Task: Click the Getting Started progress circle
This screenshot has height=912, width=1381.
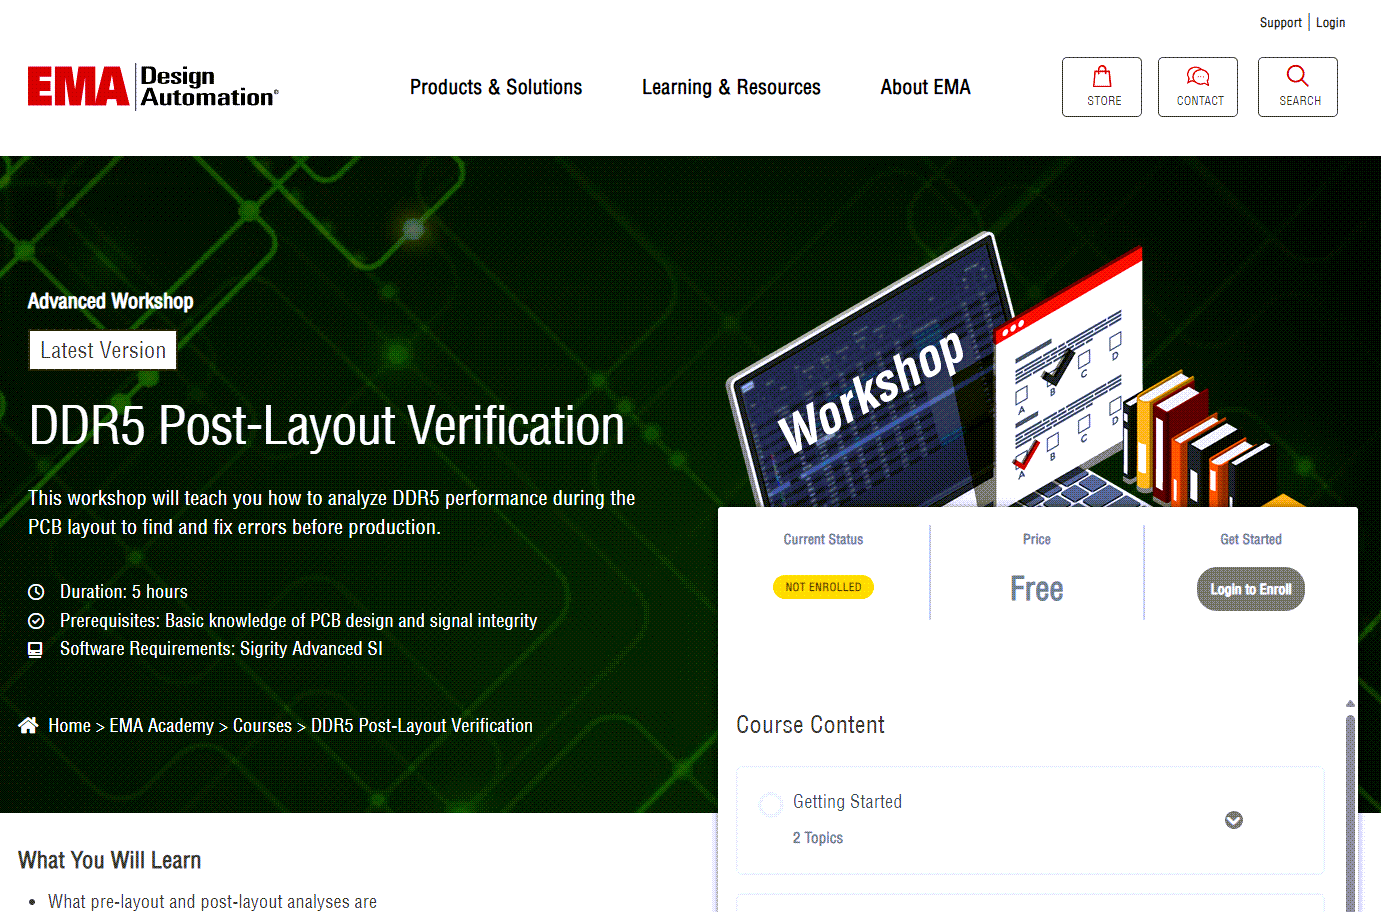Action: coord(771,804)
